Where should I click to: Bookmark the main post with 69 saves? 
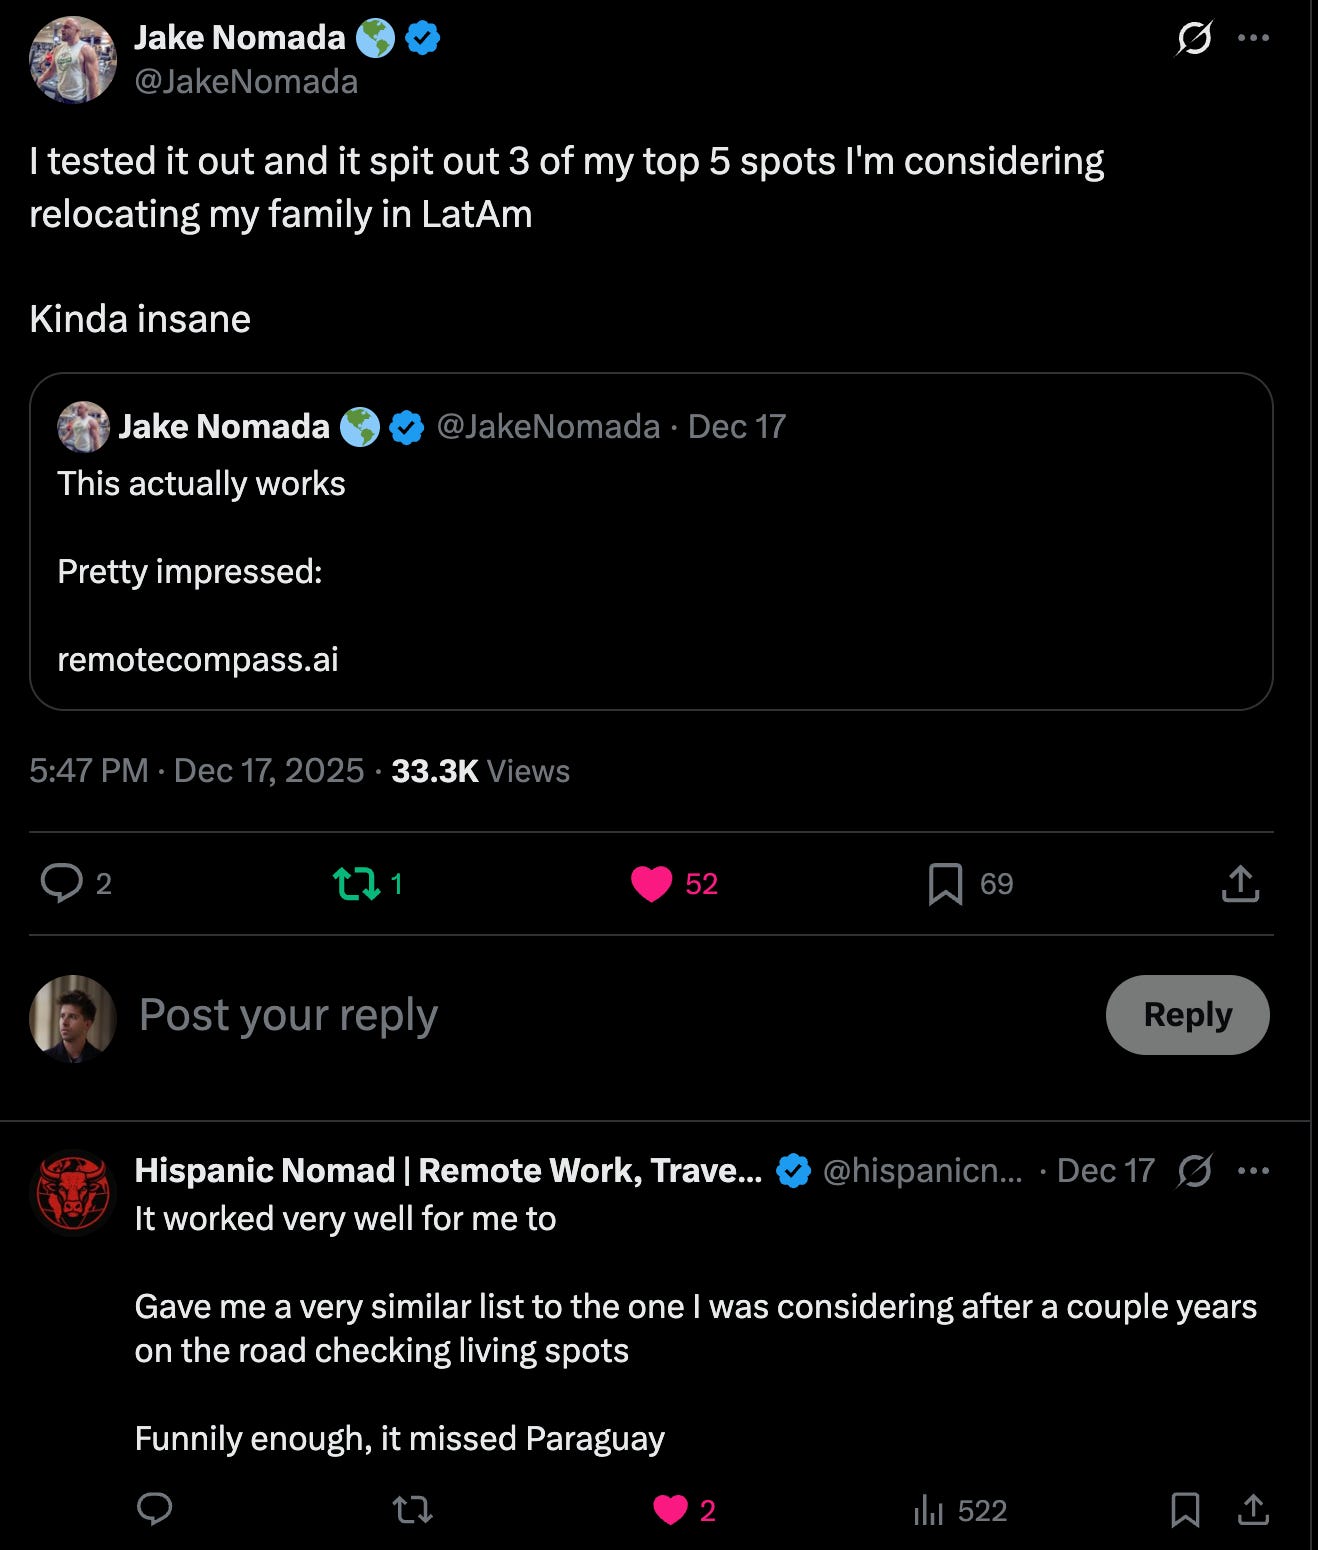[945, 883]
